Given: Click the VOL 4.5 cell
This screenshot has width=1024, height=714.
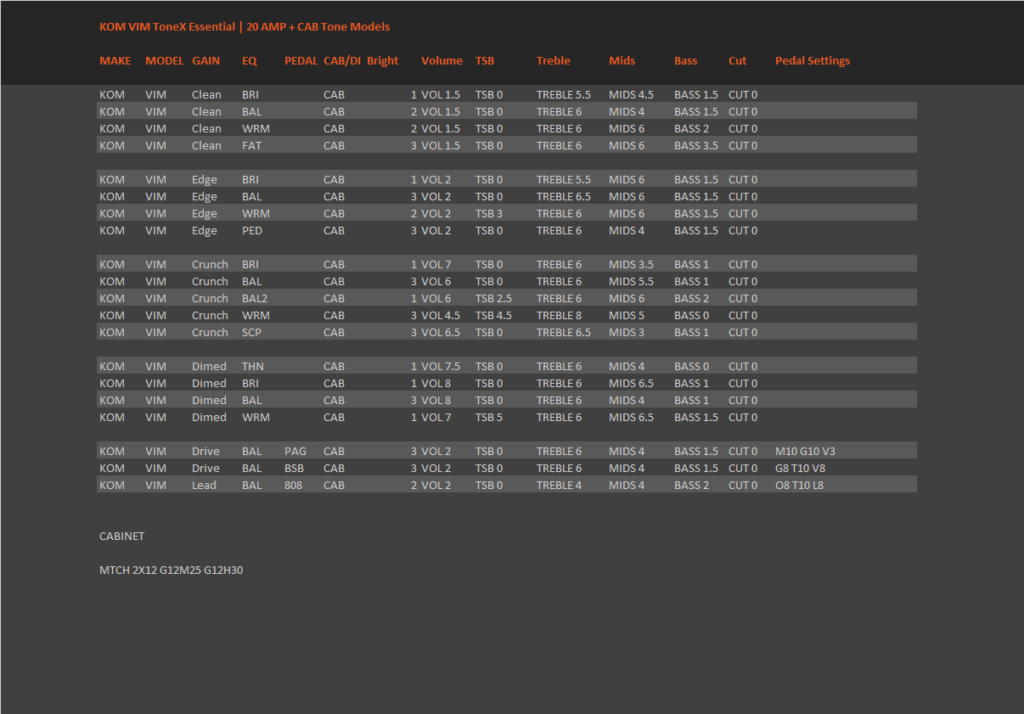Looking at the screenshot, I should pos(440,316).
